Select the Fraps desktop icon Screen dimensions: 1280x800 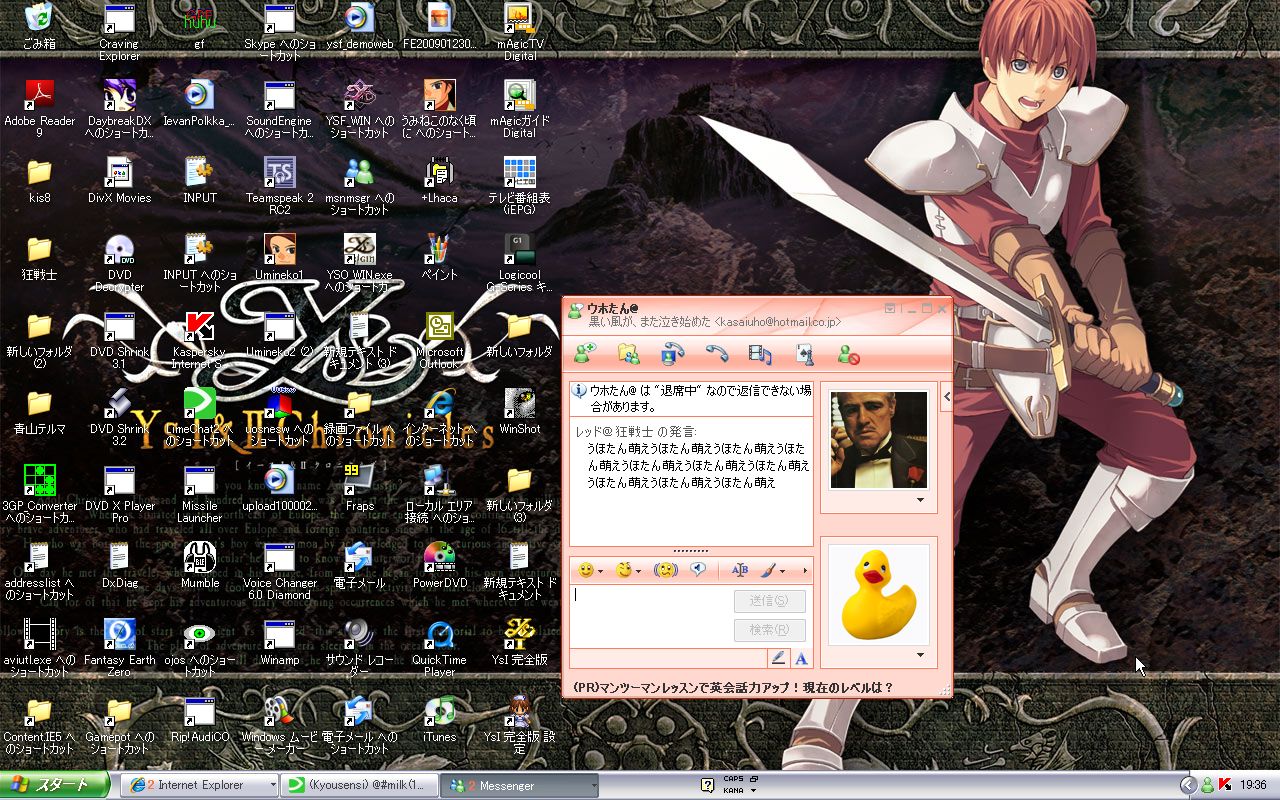(x=359, y=488)
